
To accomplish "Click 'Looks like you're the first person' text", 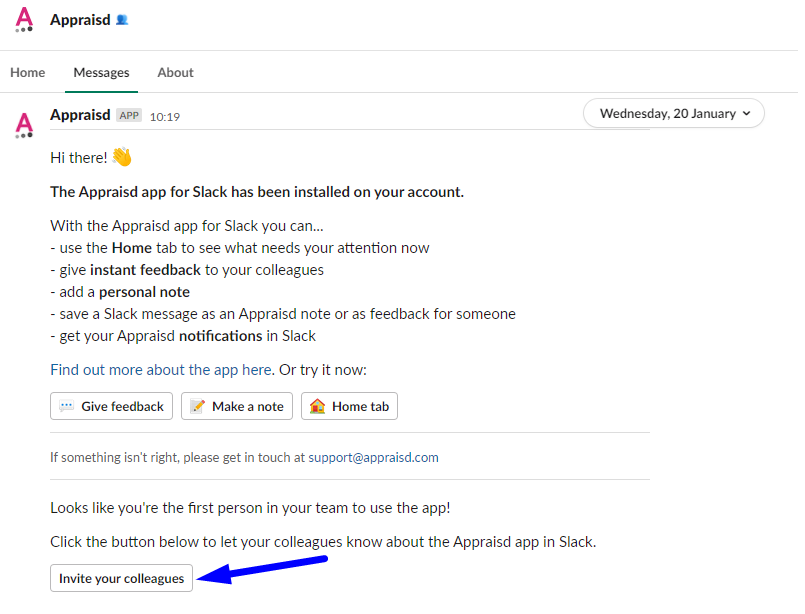I will pos(251,508).
